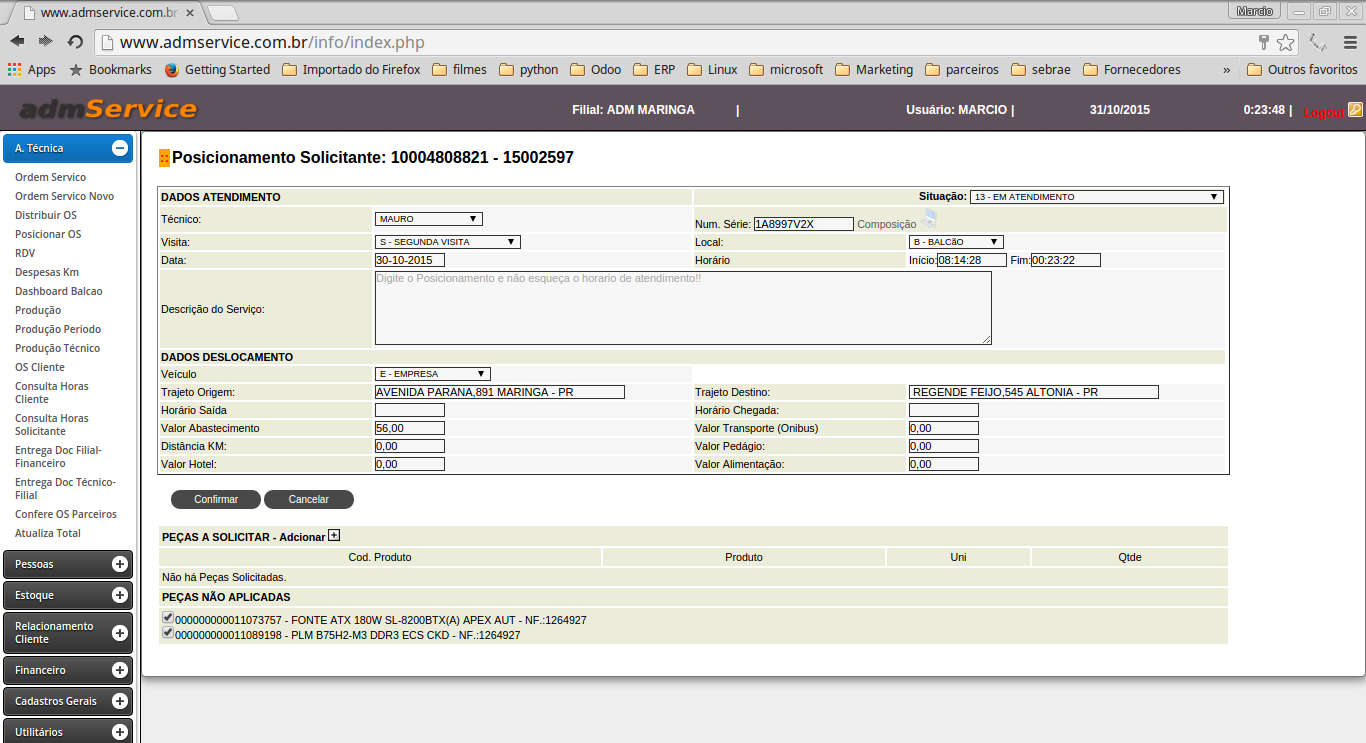
Task: Click the orange icon beside Posicionamento title
Action: tap(164, 158)
